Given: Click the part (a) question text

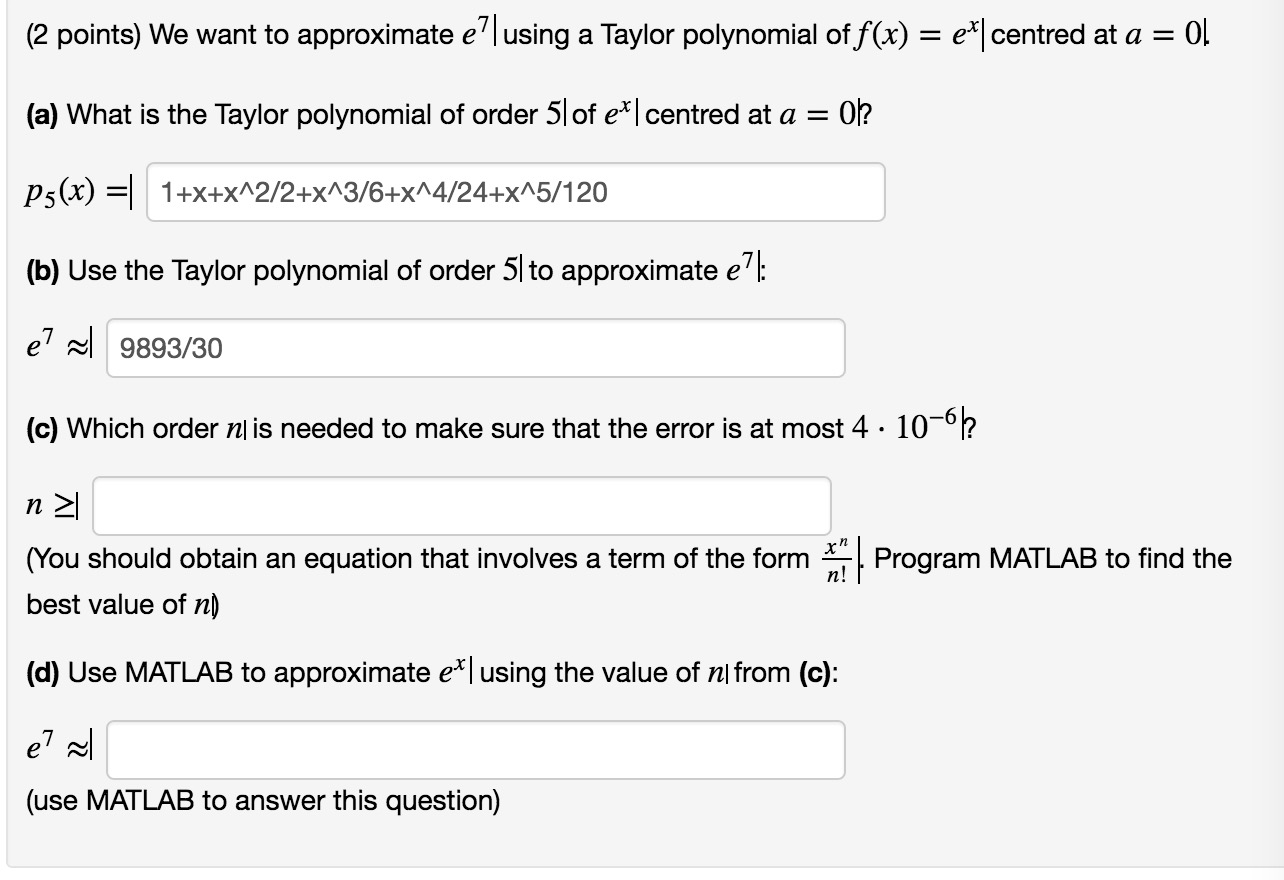Looking at the screenshot, I should (x=300, y=114).
